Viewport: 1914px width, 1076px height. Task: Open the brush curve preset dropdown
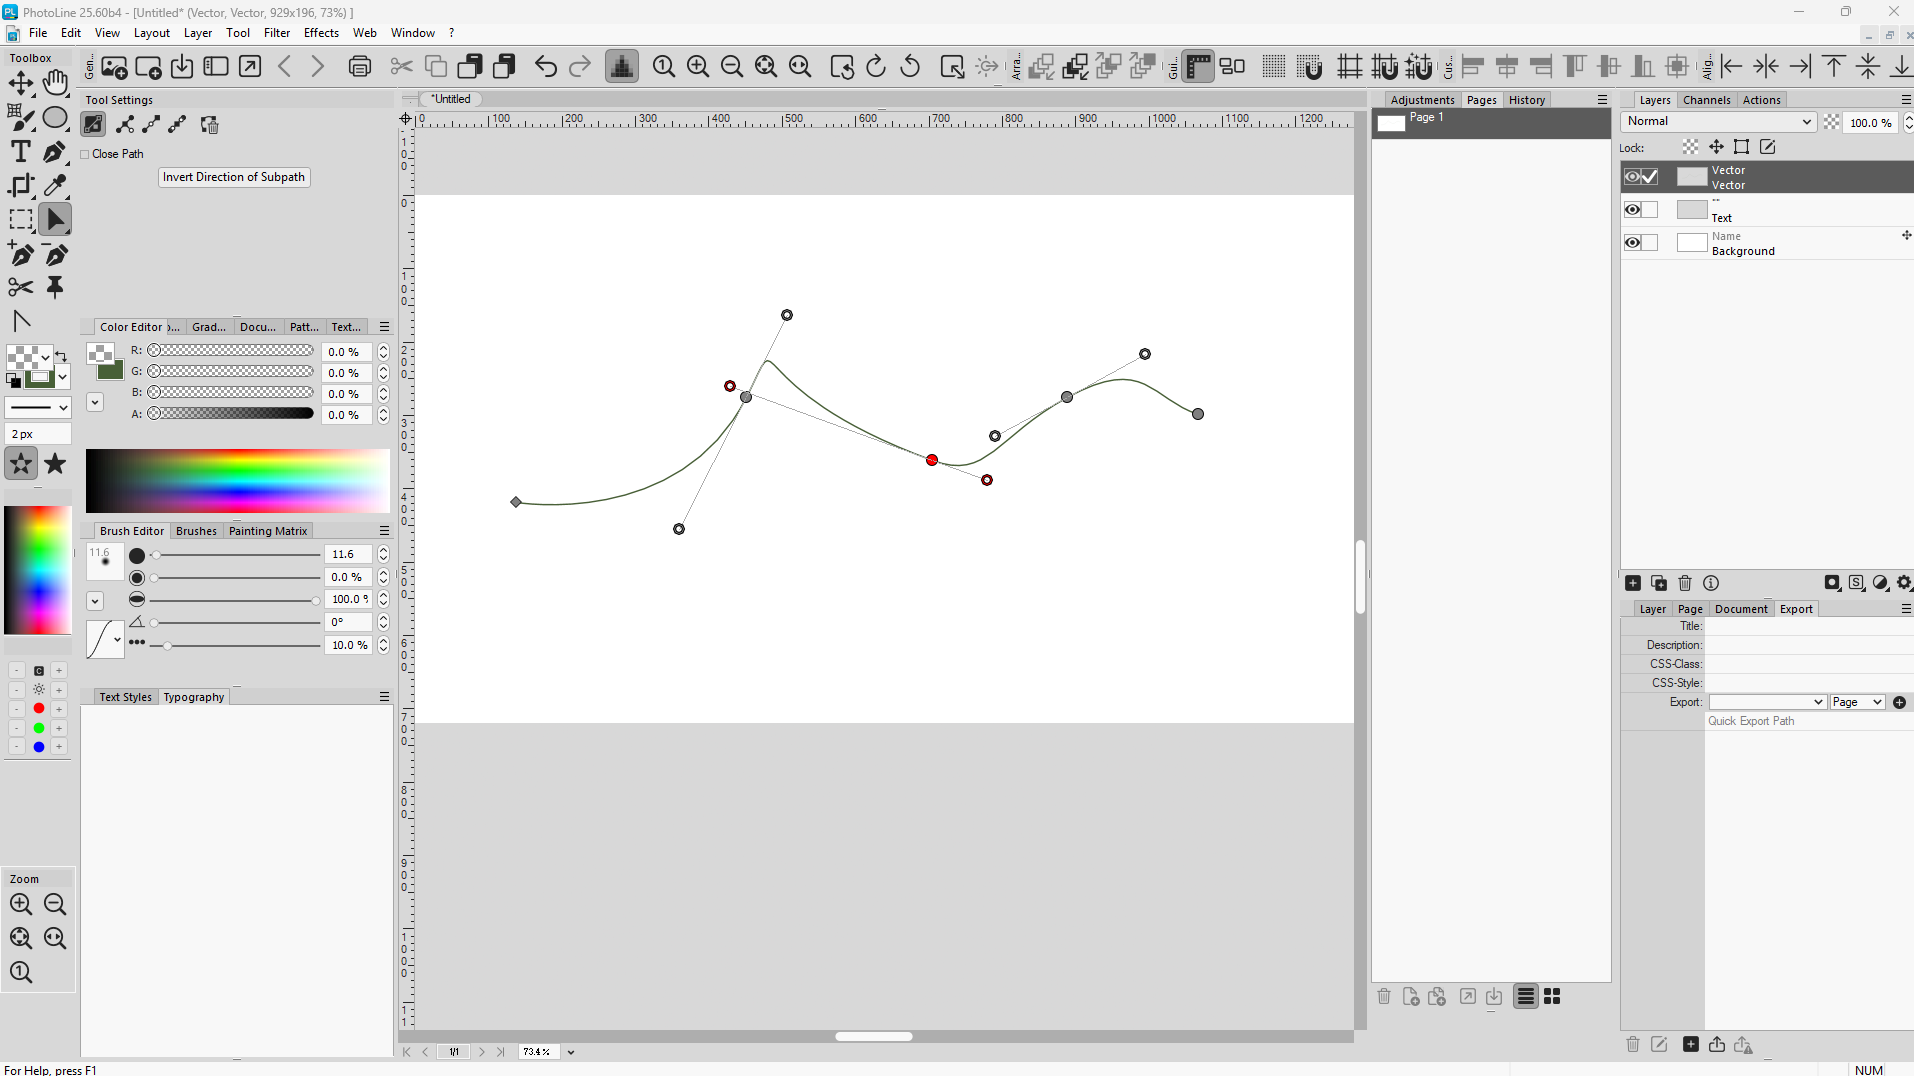point(105,640)
